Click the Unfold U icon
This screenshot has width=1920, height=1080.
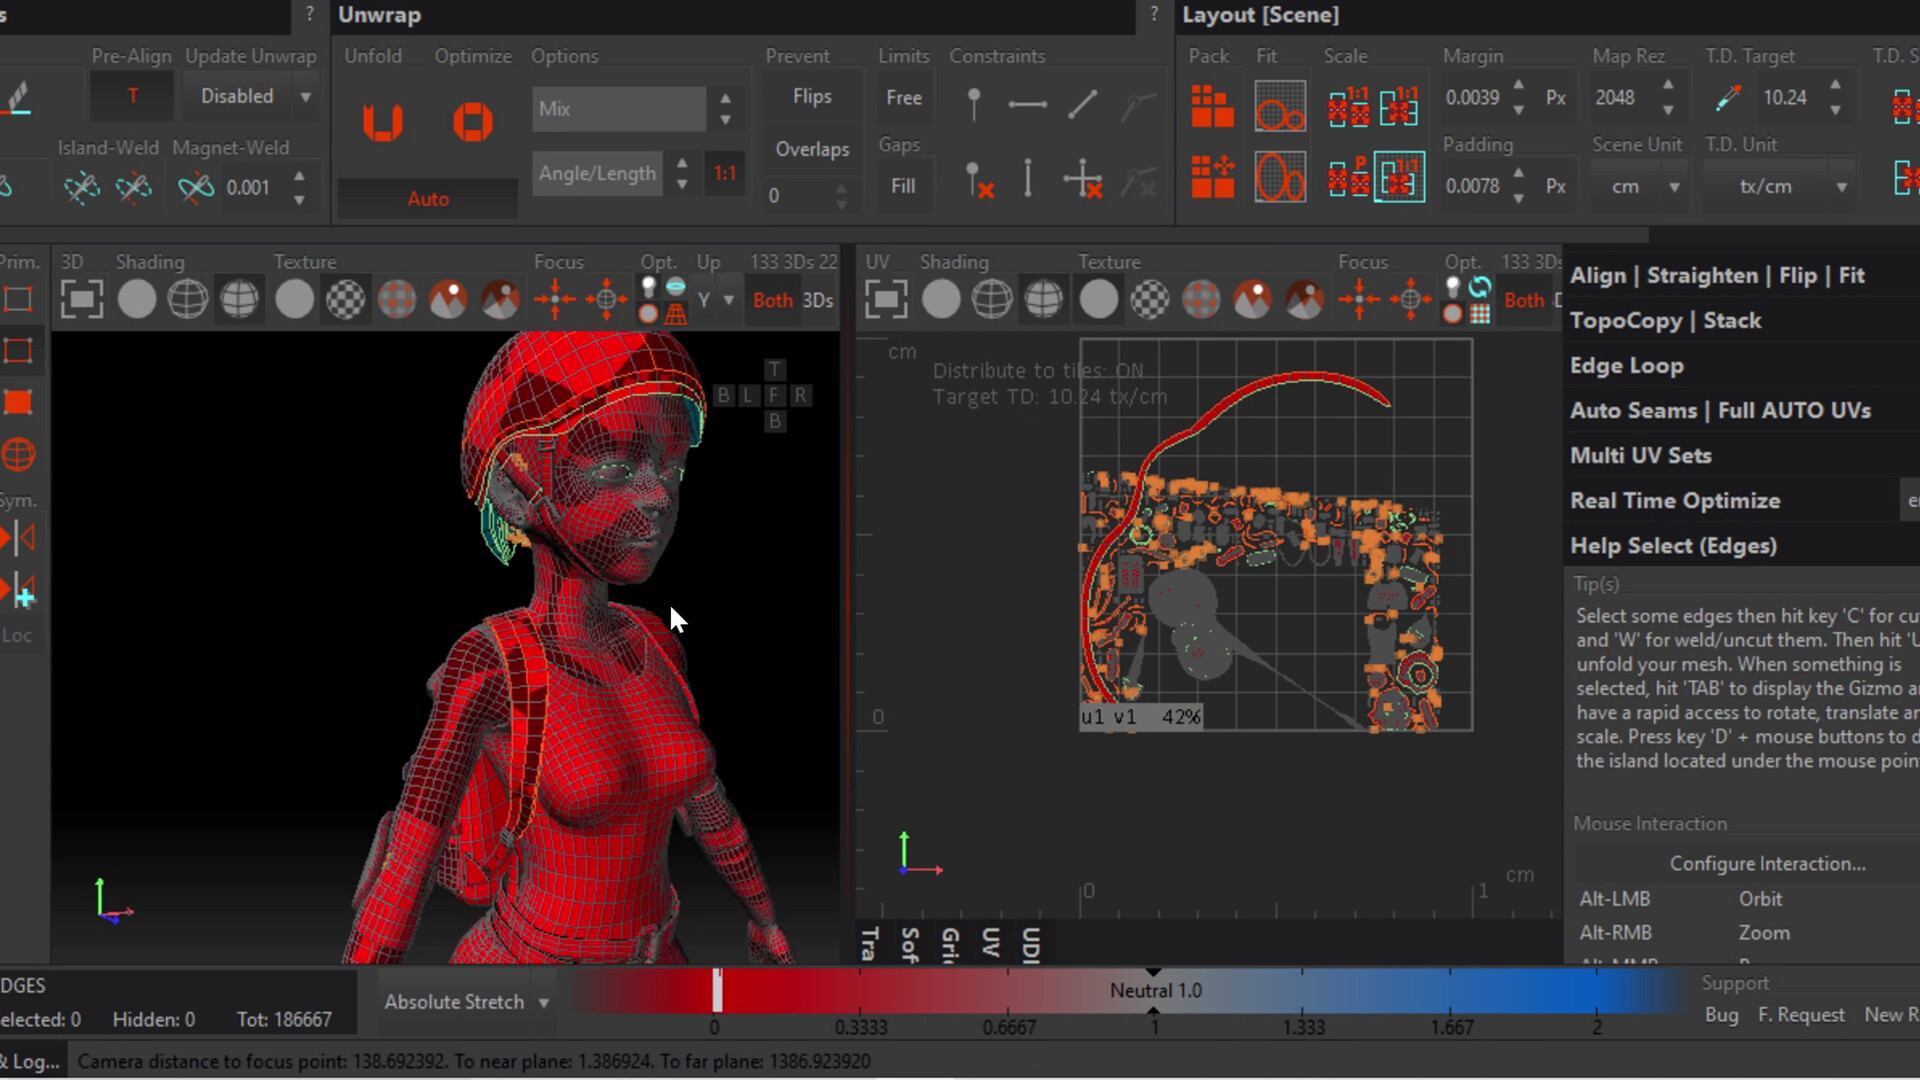click(x=382, y=122)
